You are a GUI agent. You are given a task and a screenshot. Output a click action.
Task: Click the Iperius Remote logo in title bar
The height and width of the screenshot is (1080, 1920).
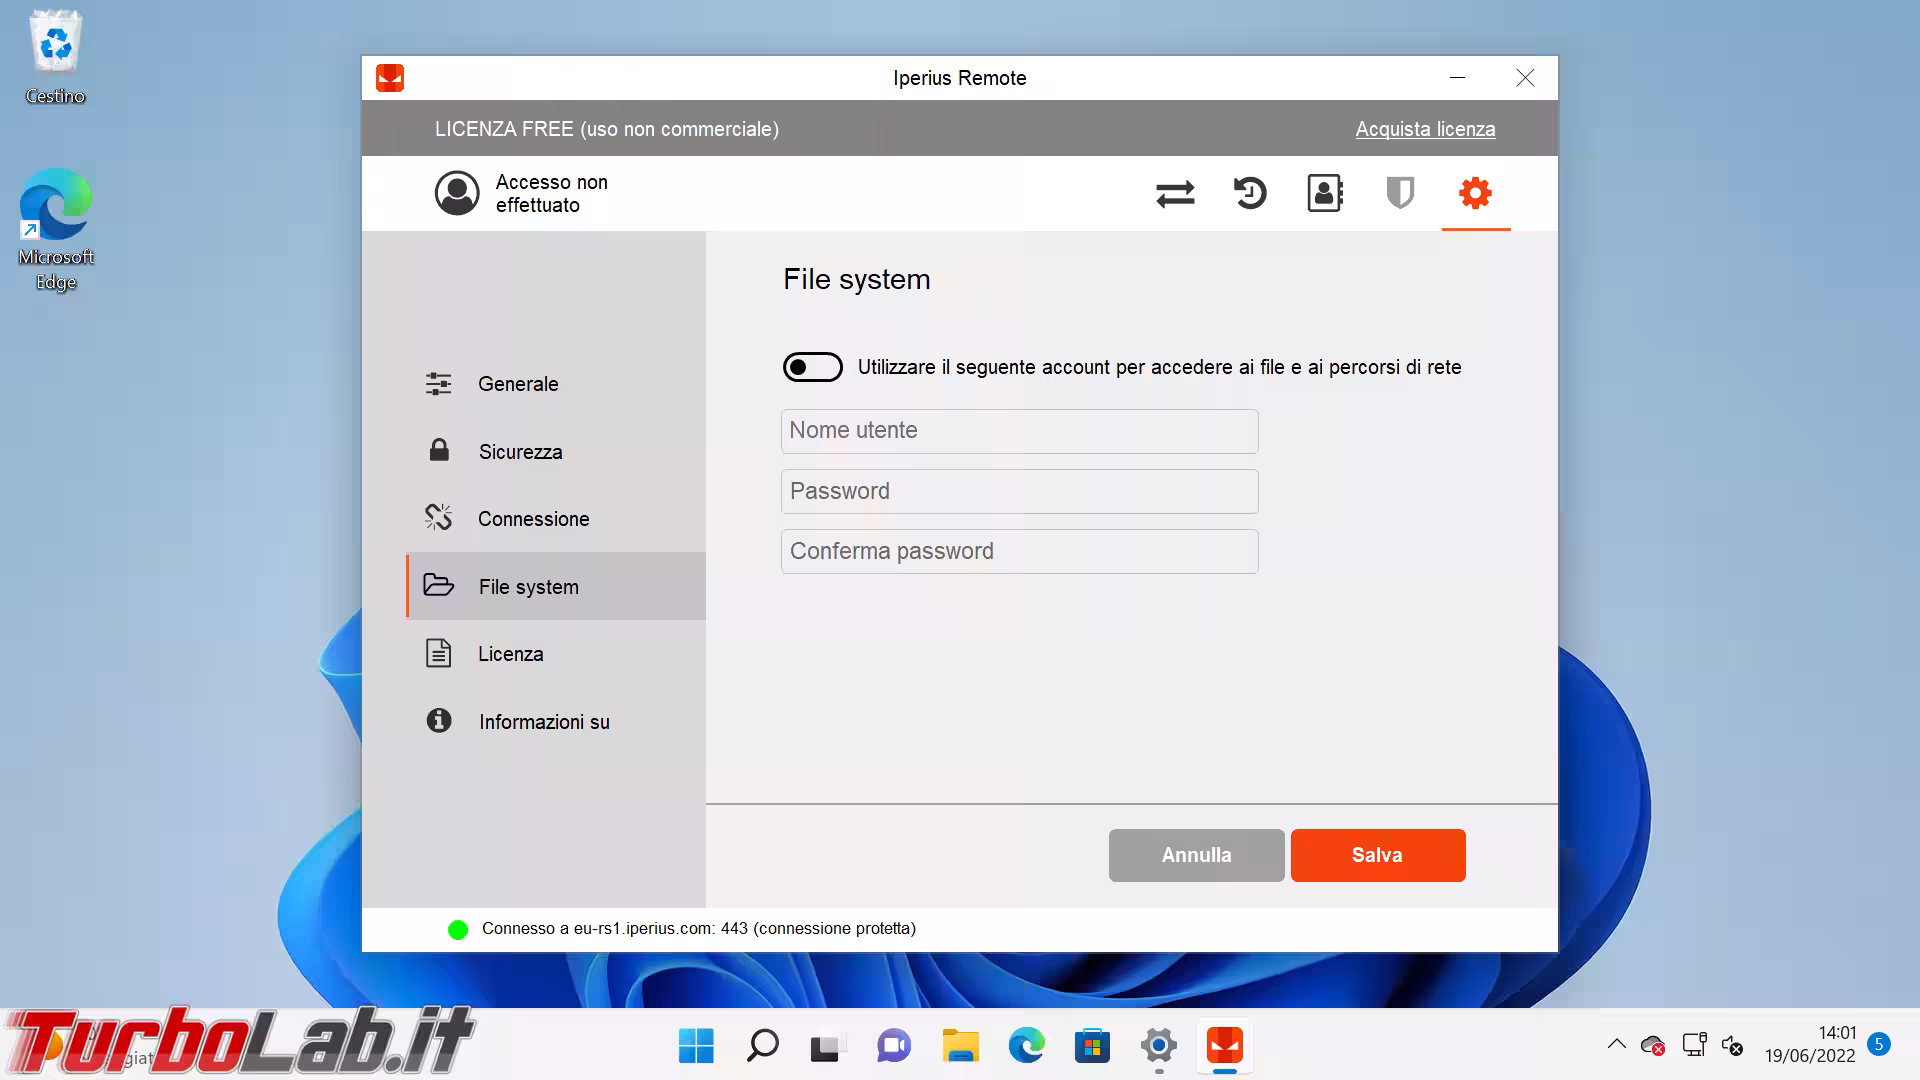390,78
